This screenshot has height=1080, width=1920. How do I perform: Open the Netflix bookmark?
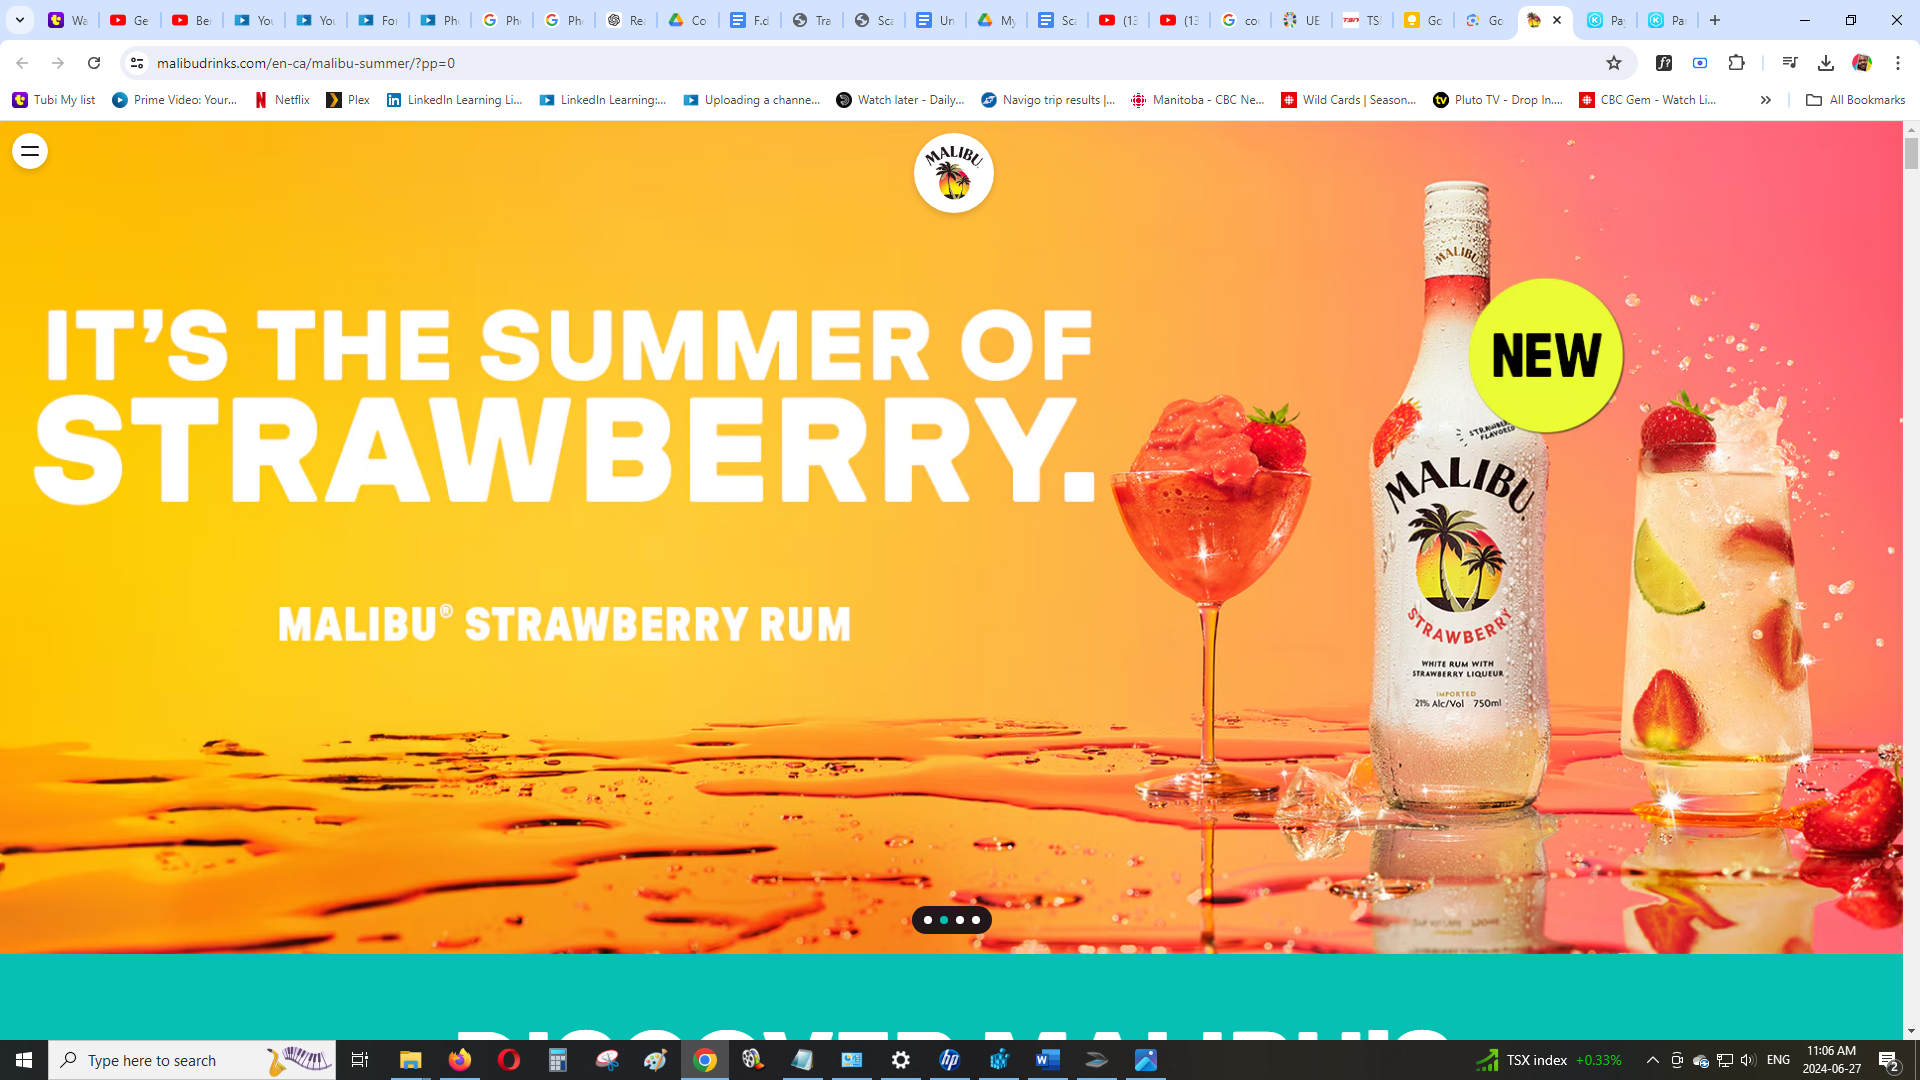[x=282, y=100]
